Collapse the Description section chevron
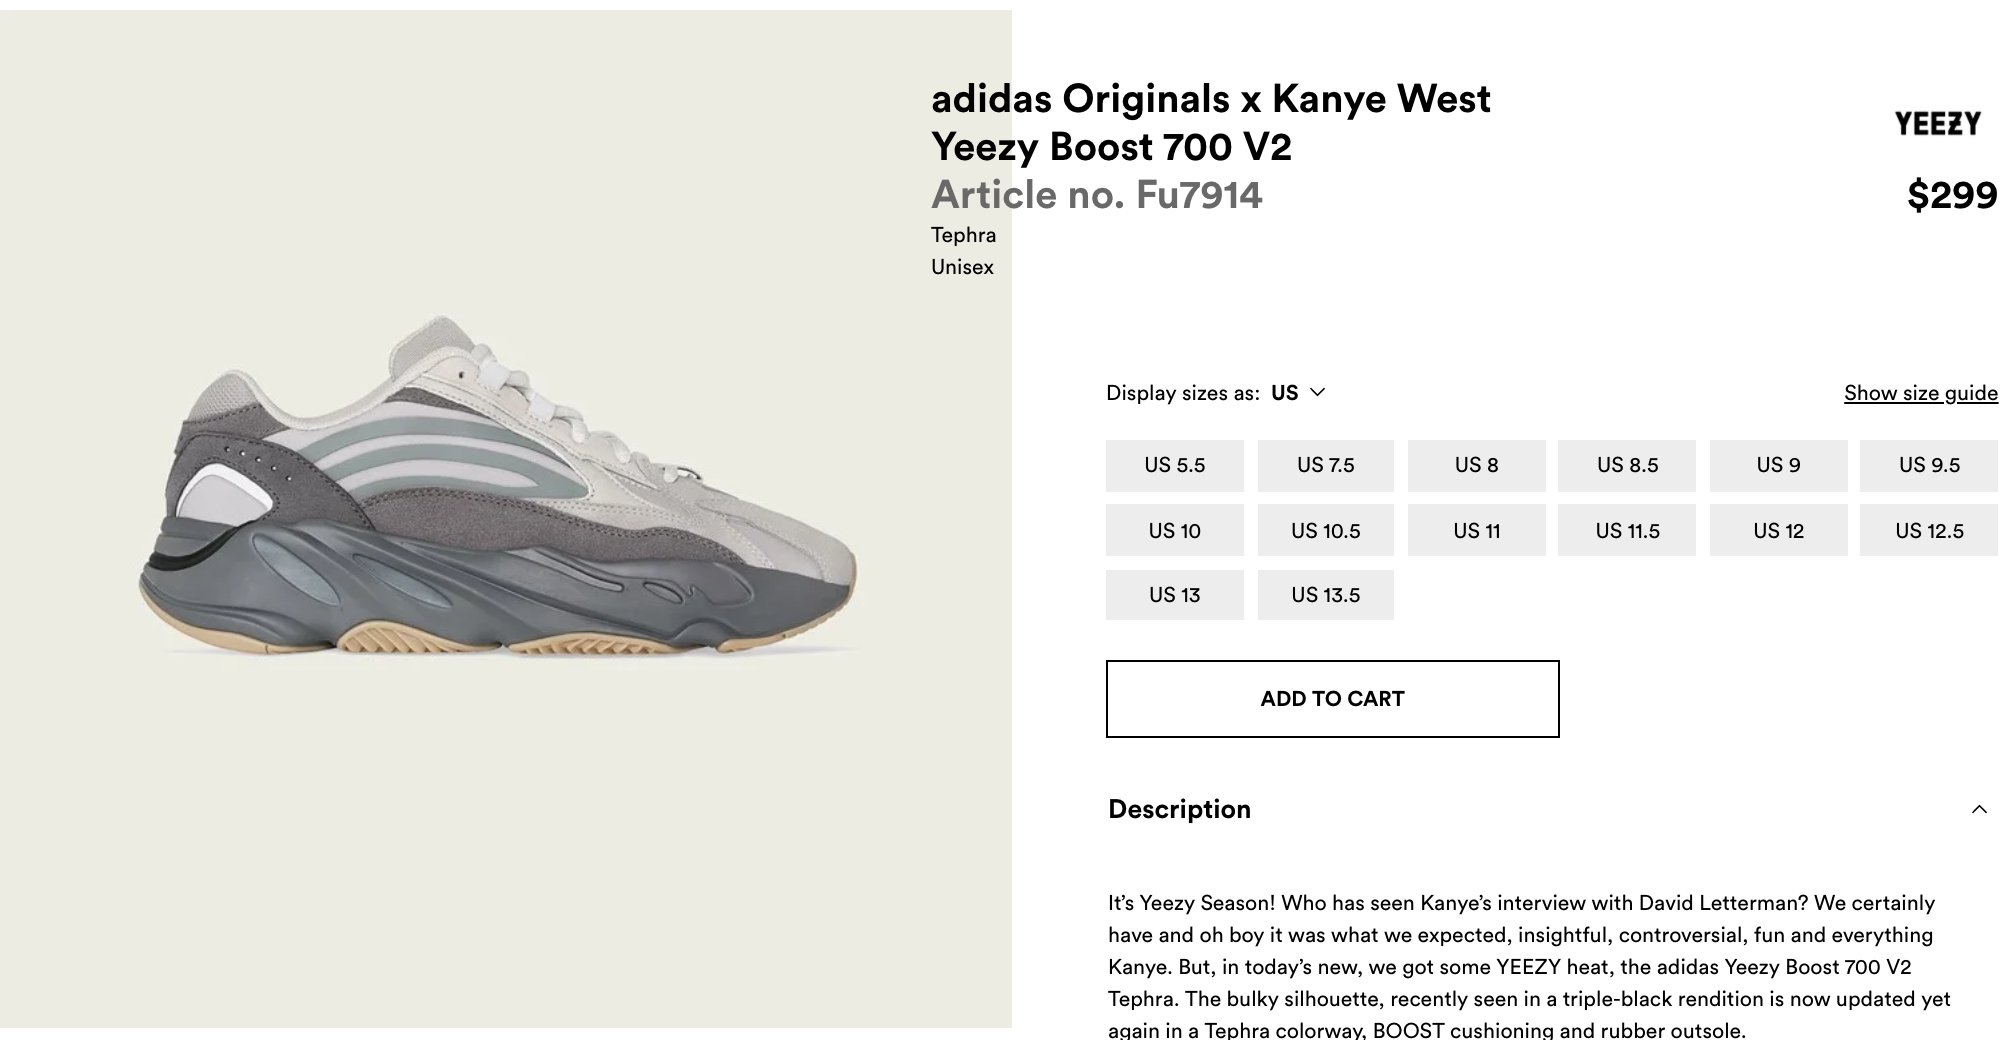The width and height of the screenshot is (2012, 1040). (1979, 809)
